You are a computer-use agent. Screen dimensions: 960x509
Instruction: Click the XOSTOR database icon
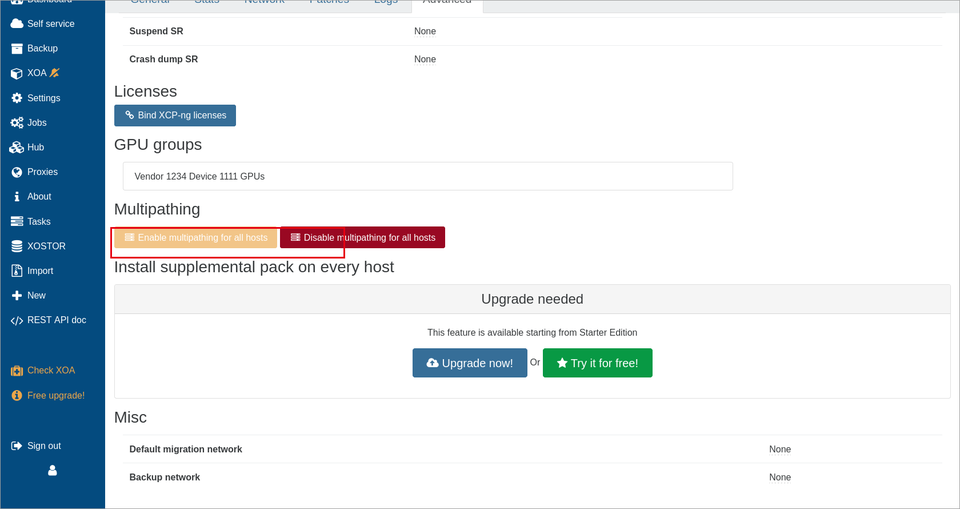point(17,246)
